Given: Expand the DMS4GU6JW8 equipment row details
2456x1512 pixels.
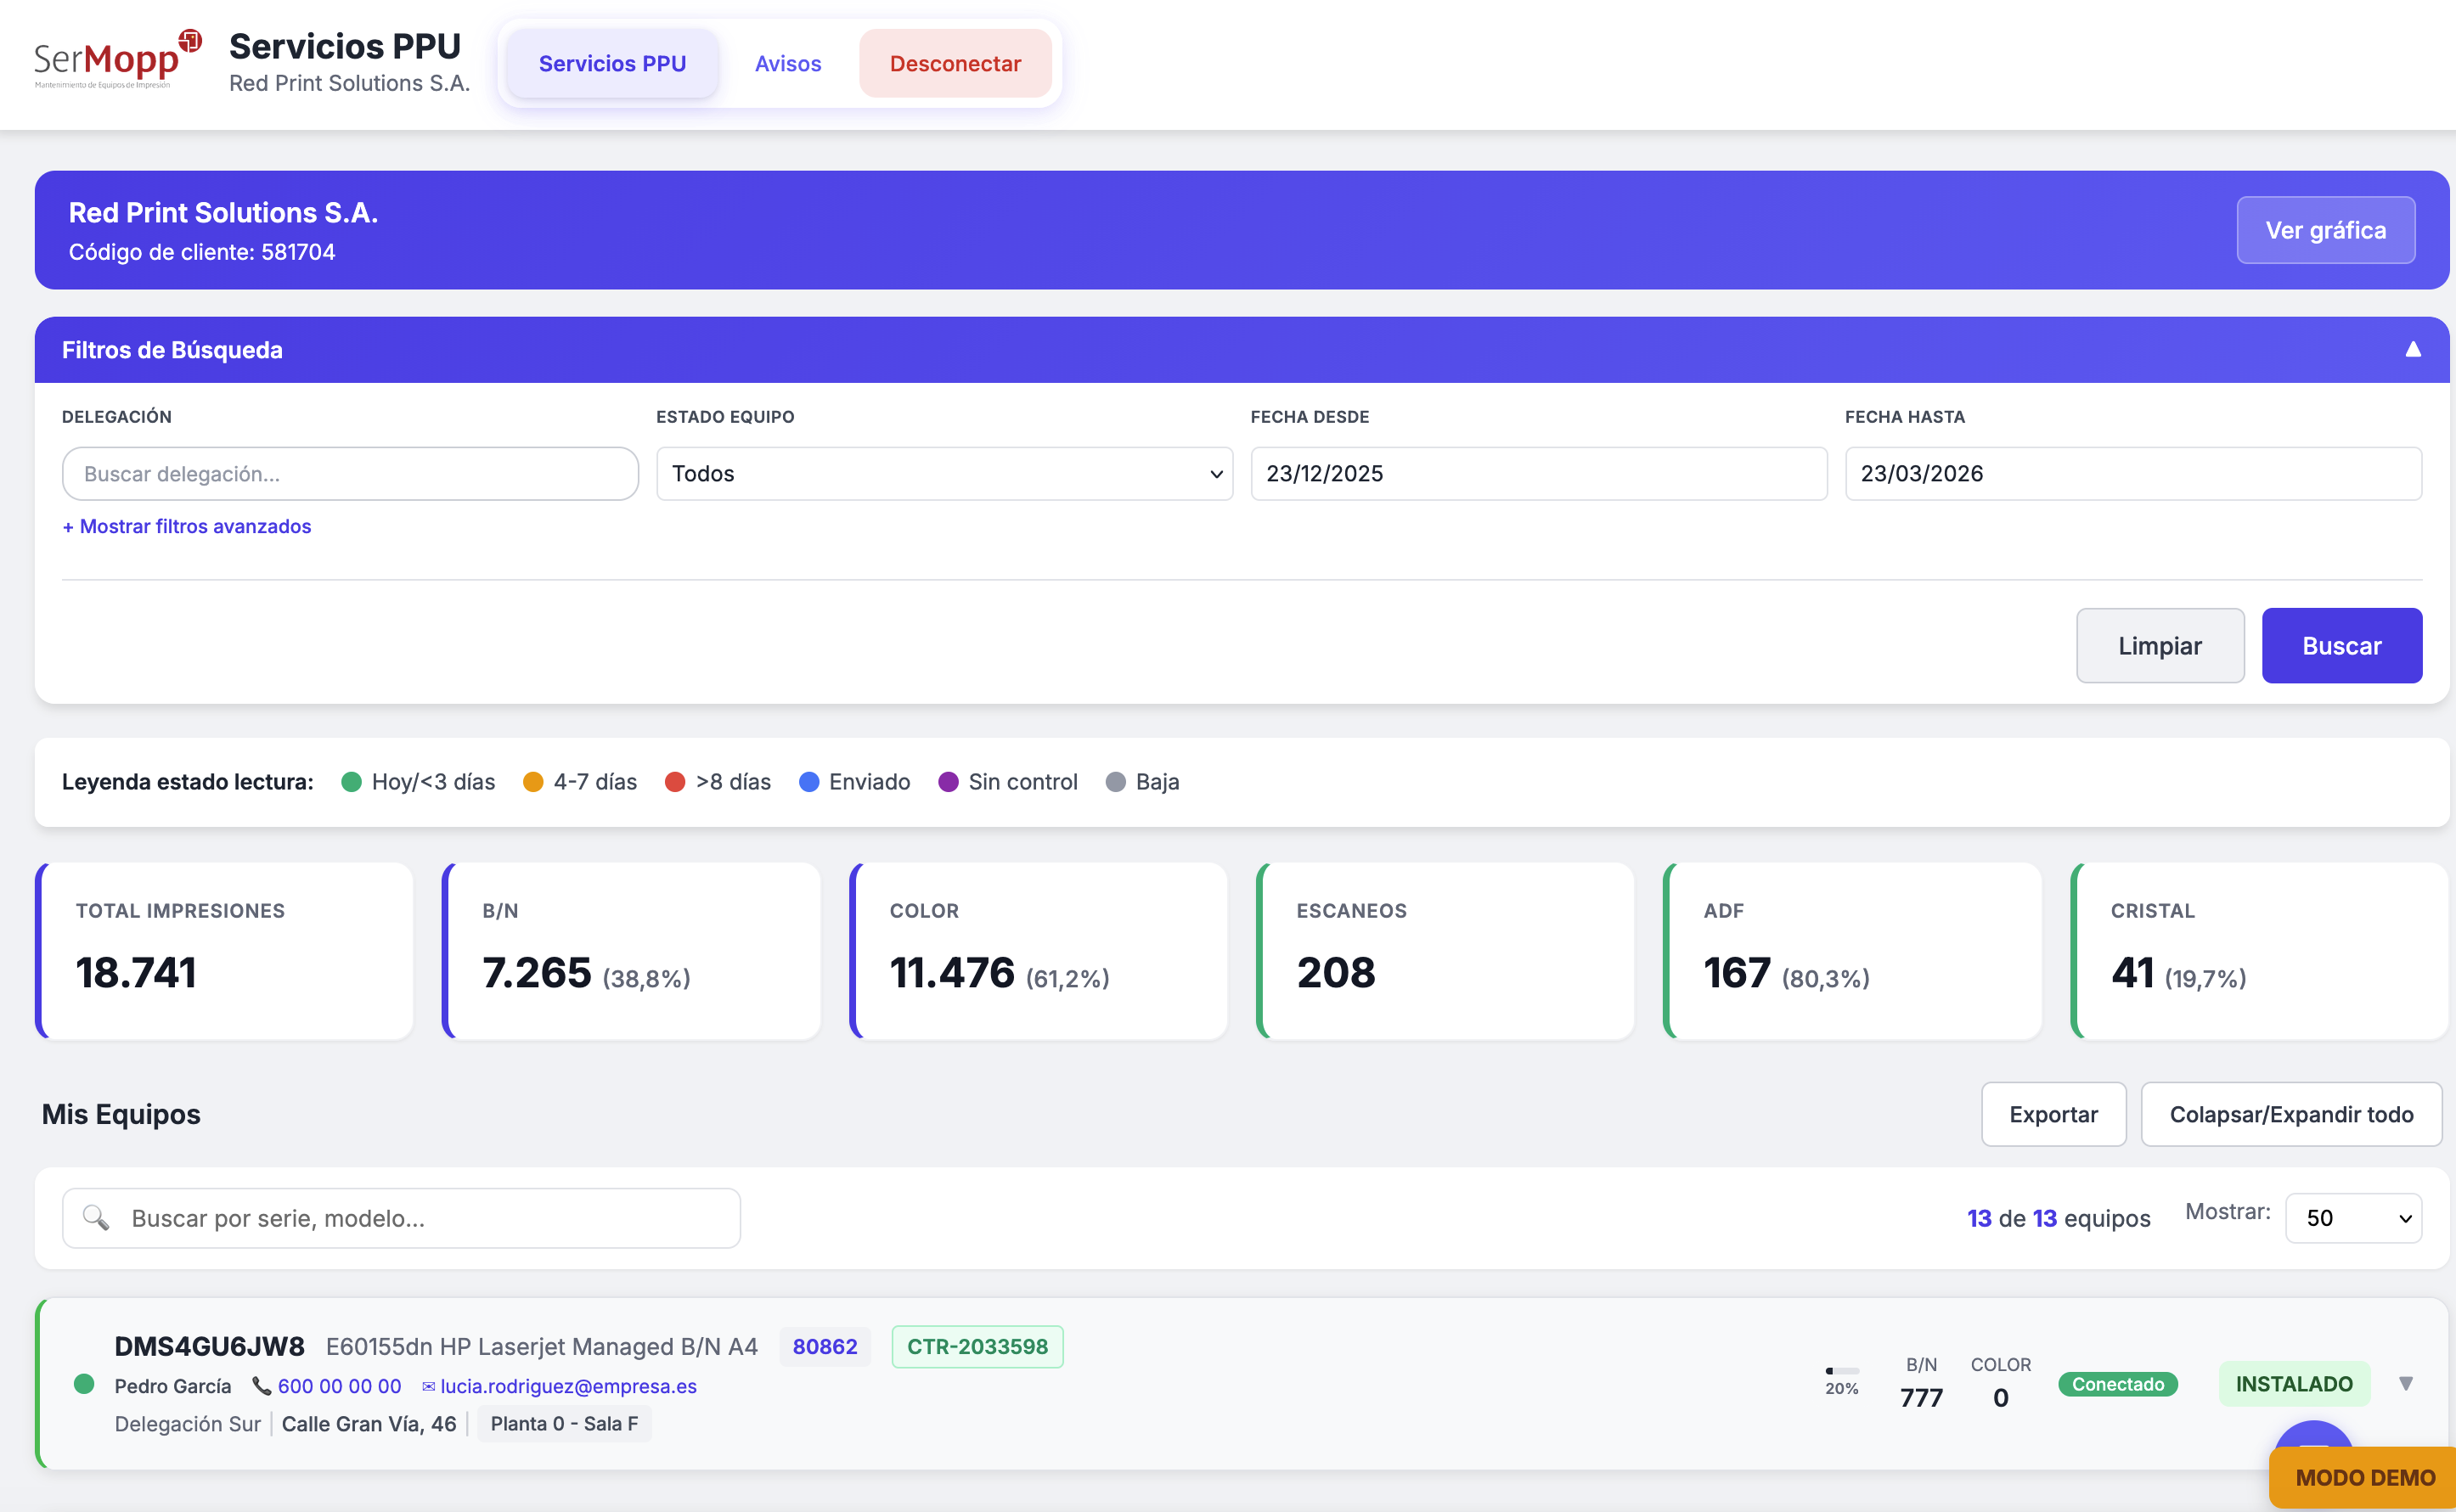Looking at the screenshot, I should pos(2406,1383).
